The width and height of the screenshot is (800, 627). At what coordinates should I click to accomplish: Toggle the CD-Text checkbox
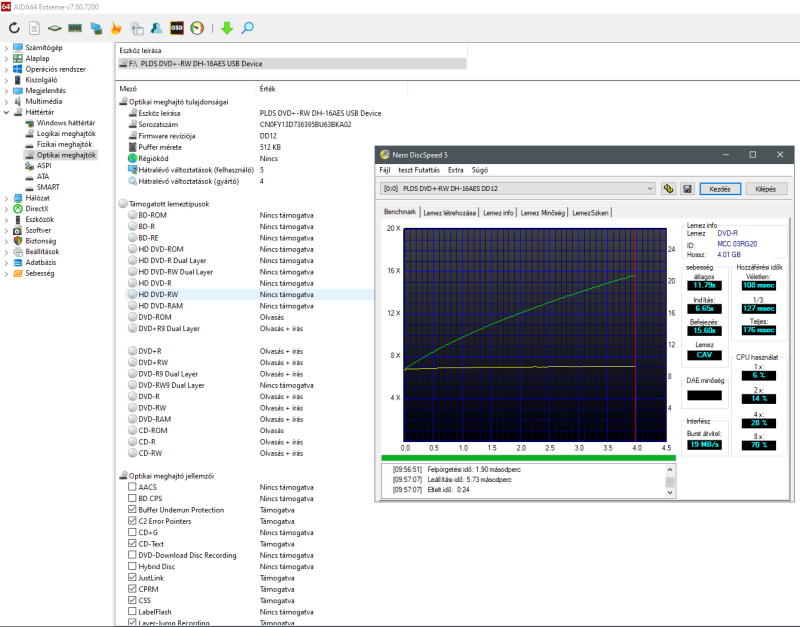133,544
